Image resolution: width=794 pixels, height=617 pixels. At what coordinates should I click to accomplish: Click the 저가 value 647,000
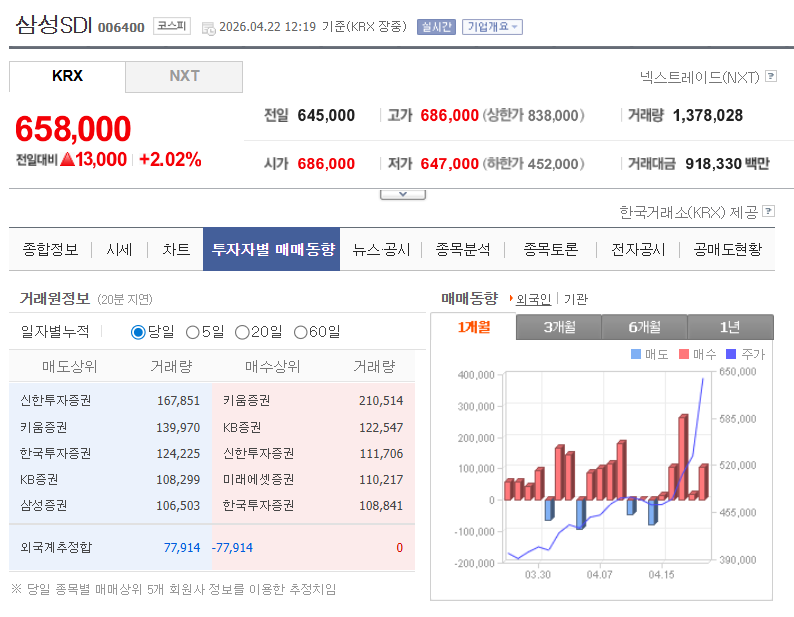pyautogui.click(x=450, y=164)
